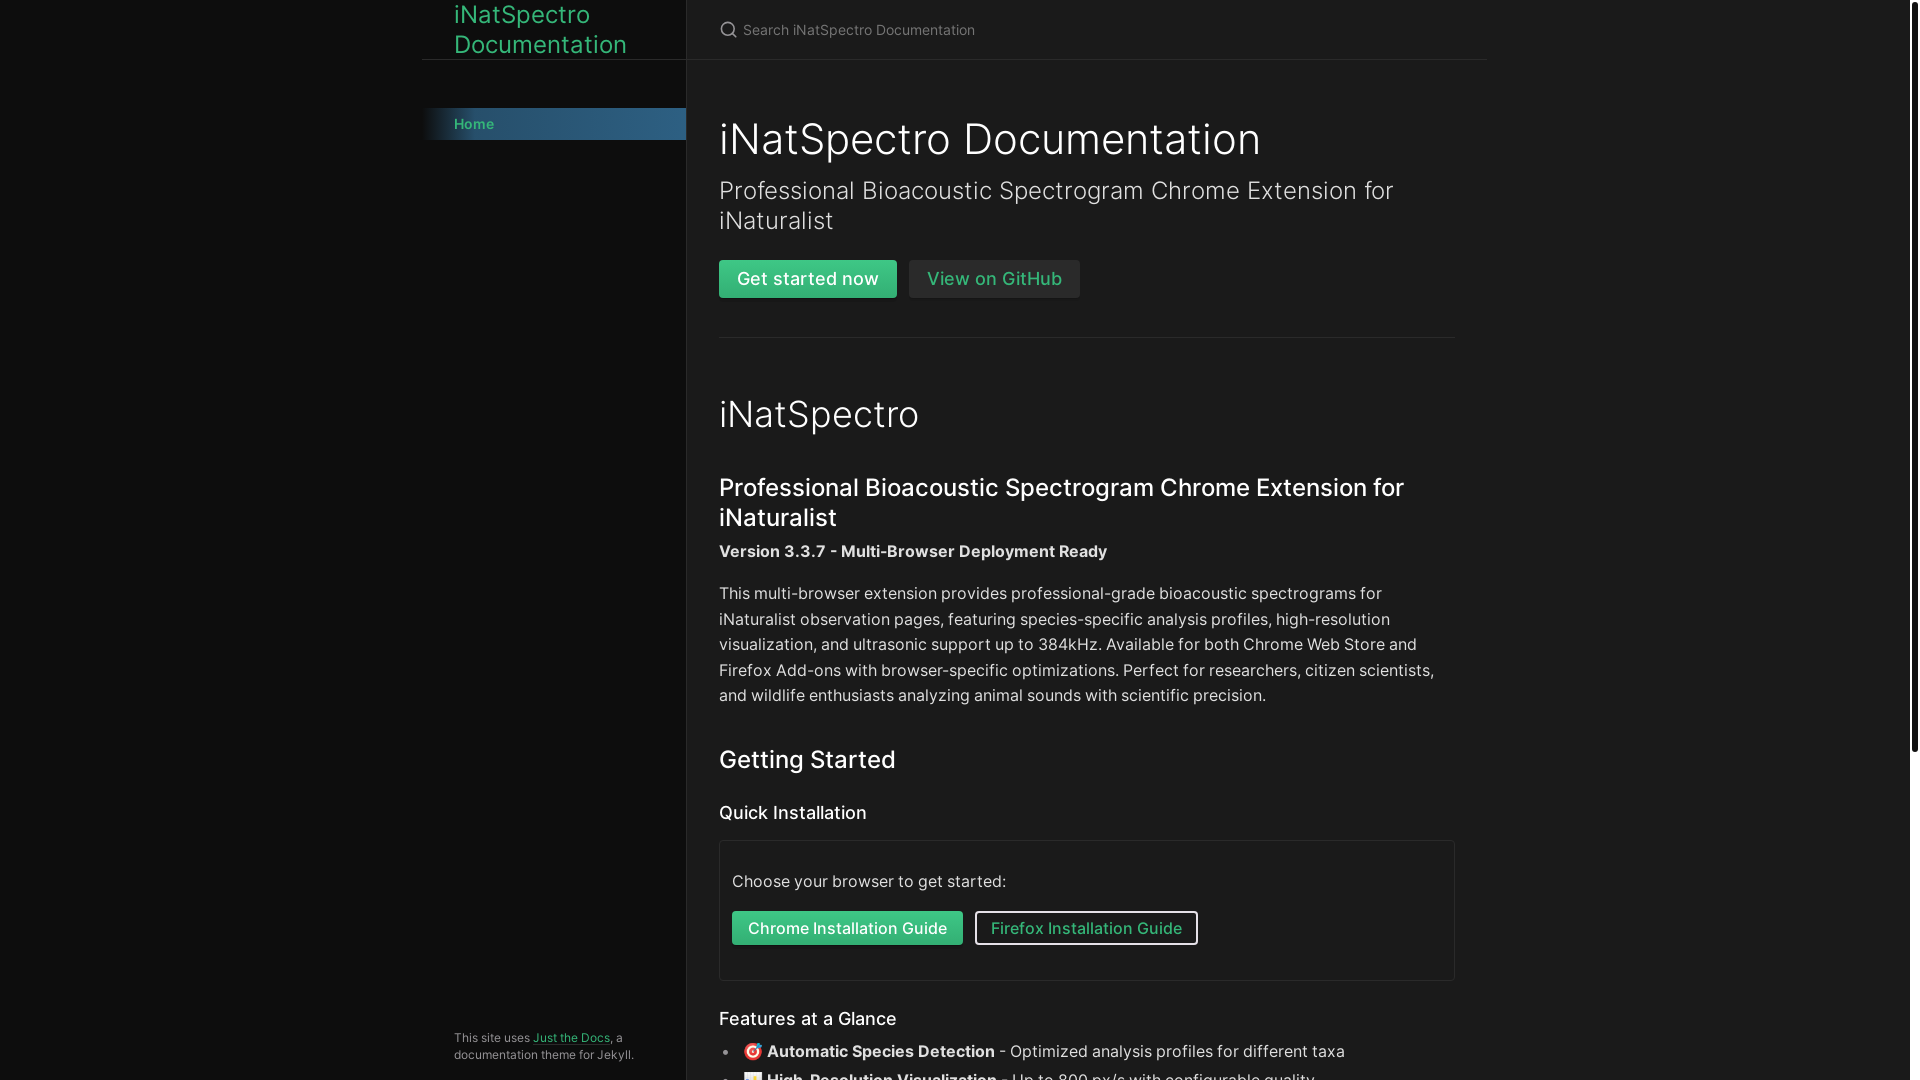This screenshot has height=1080, width=1920.
Task: Click the iNatSpectro section heading
Action: [819, 414]
